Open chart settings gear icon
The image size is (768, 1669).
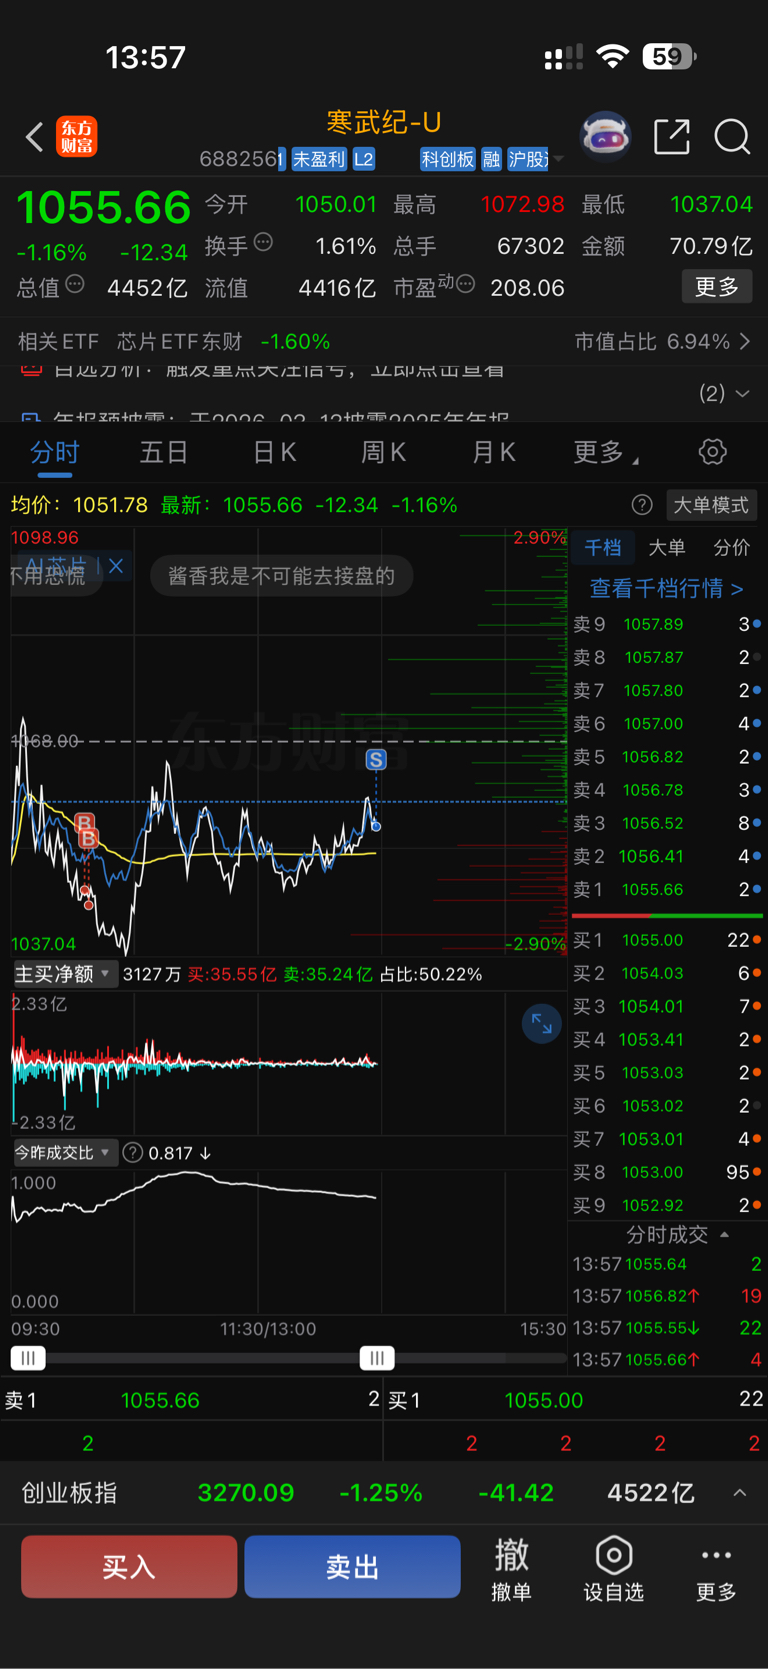tap(712, 452)
